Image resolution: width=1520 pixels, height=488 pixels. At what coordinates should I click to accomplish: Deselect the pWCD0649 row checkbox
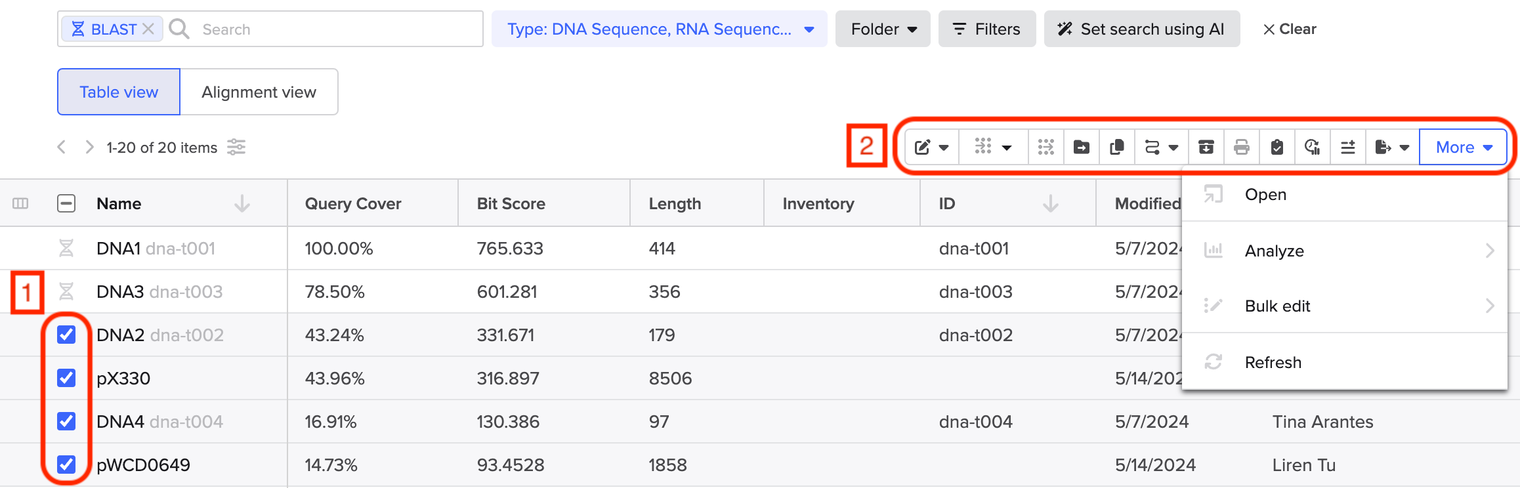(66, 465)
